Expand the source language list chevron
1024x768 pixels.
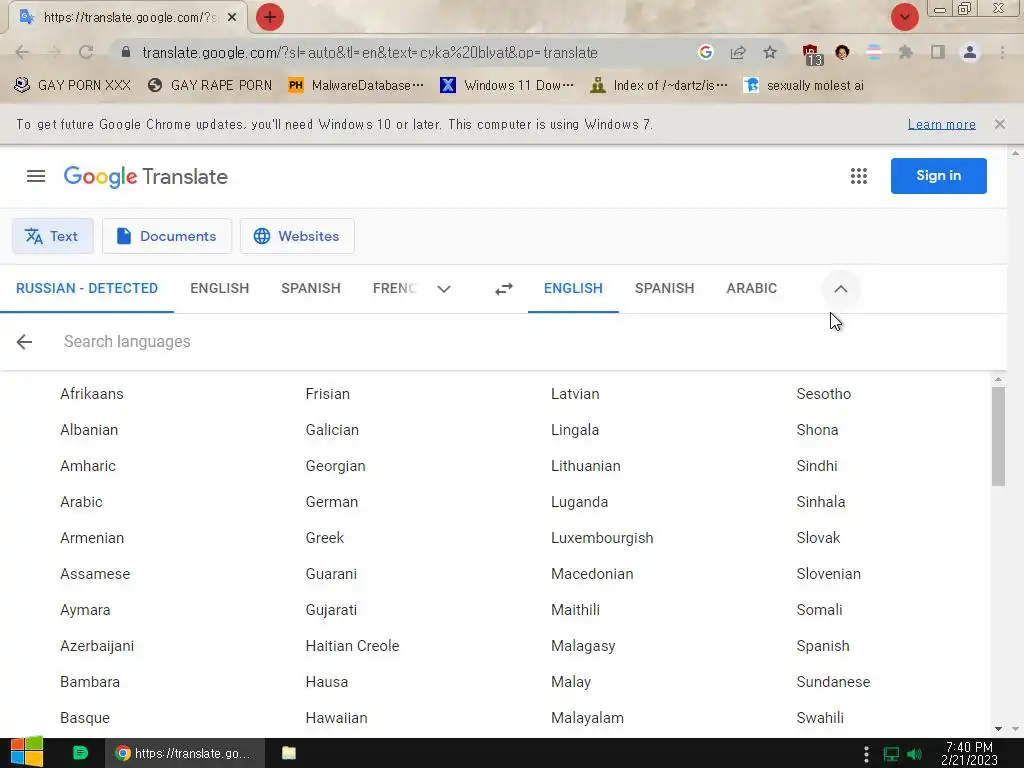tap(443, 289)
